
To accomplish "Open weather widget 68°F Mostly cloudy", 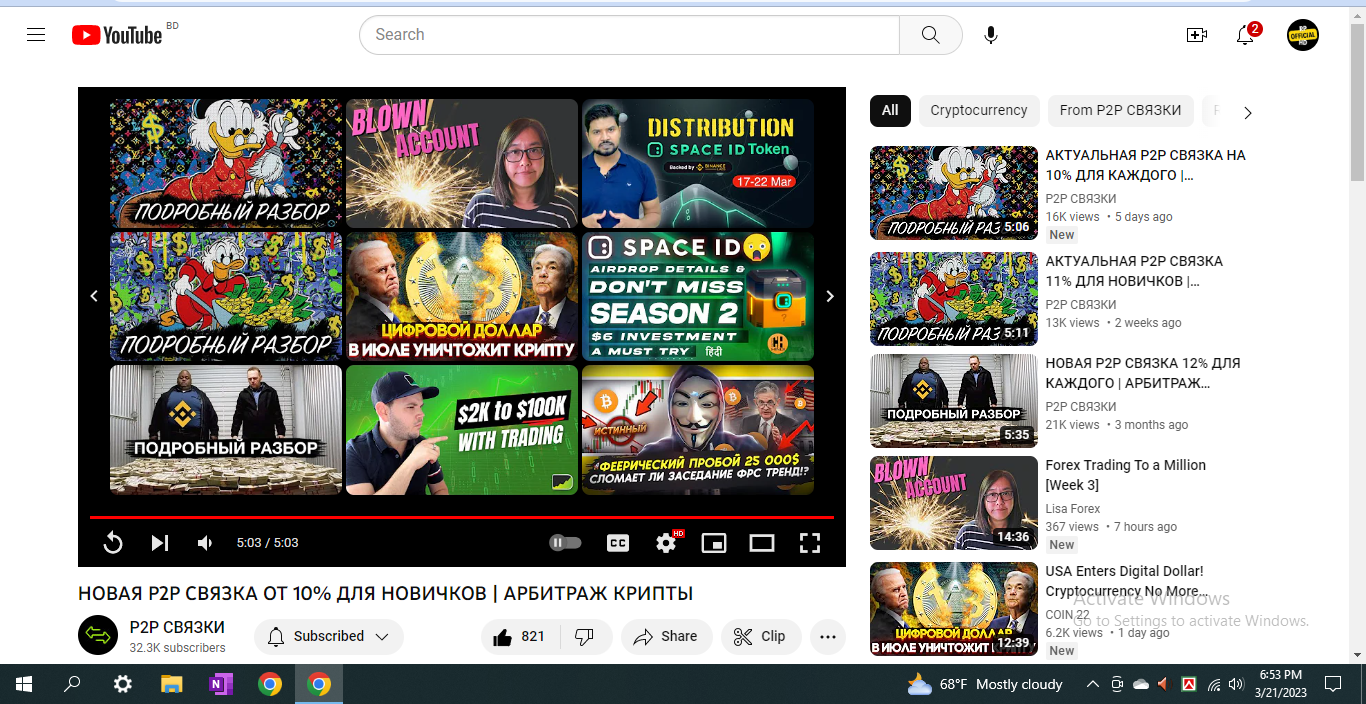I will pyautogui.click(x=985, y=685).
